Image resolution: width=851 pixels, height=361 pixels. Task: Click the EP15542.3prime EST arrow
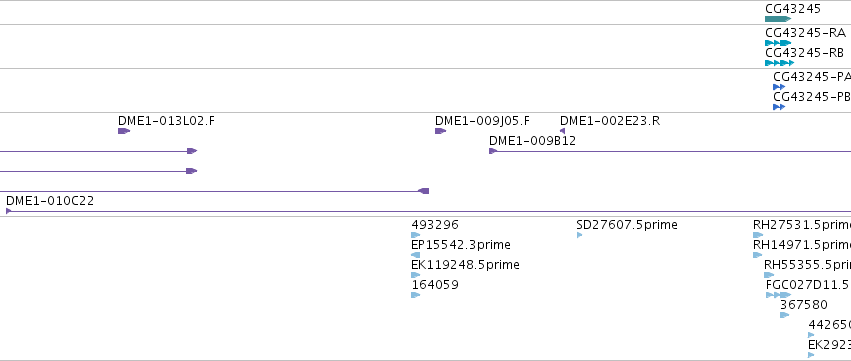416,255
